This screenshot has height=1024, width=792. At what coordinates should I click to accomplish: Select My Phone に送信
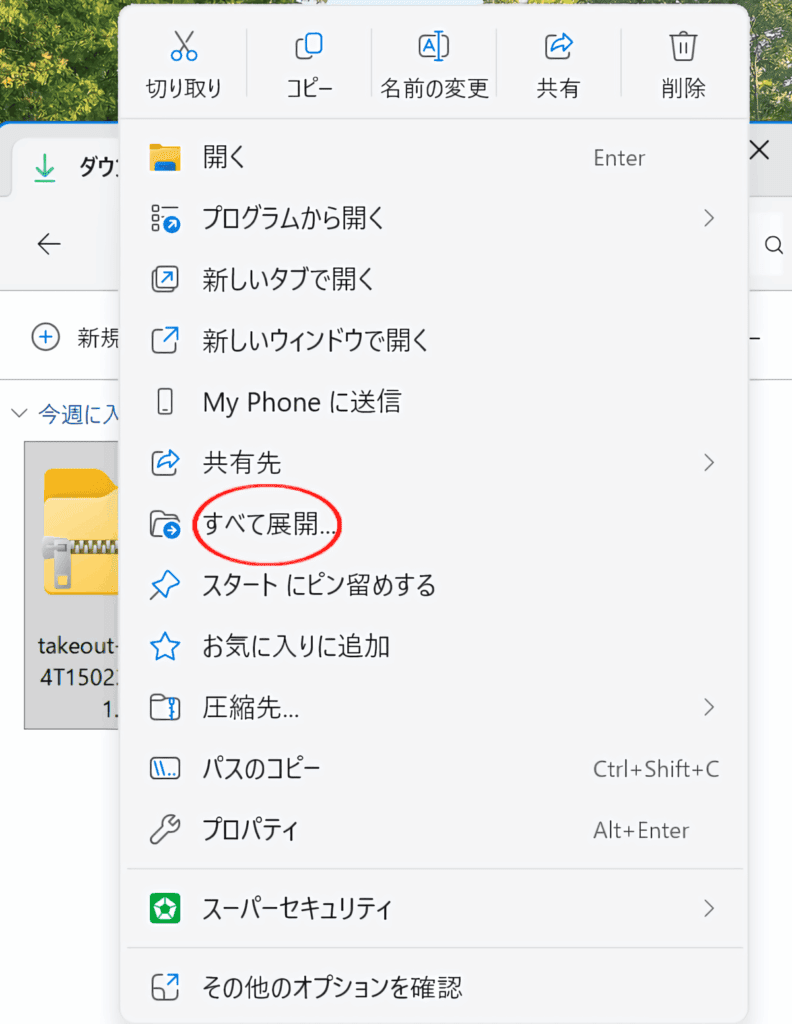coord(435,402)
